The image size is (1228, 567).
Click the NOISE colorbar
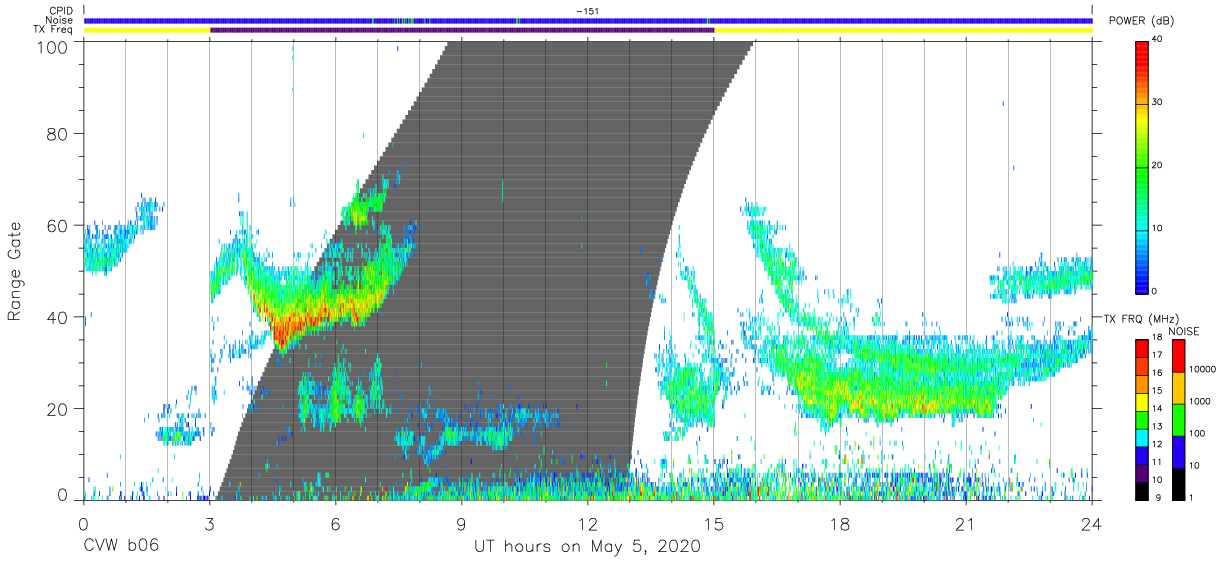click(1178, 420)
